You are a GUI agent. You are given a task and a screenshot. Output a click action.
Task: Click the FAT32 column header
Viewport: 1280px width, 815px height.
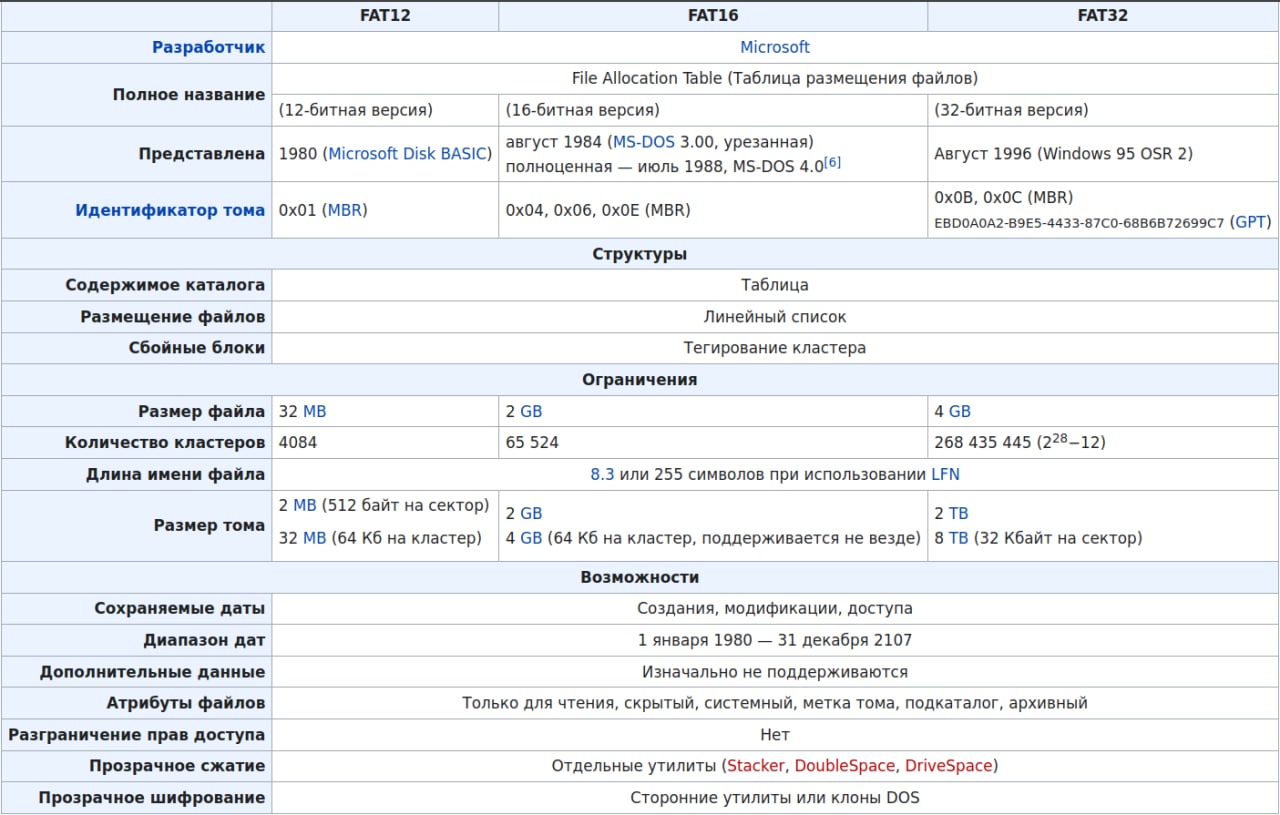pos(1103,15)
